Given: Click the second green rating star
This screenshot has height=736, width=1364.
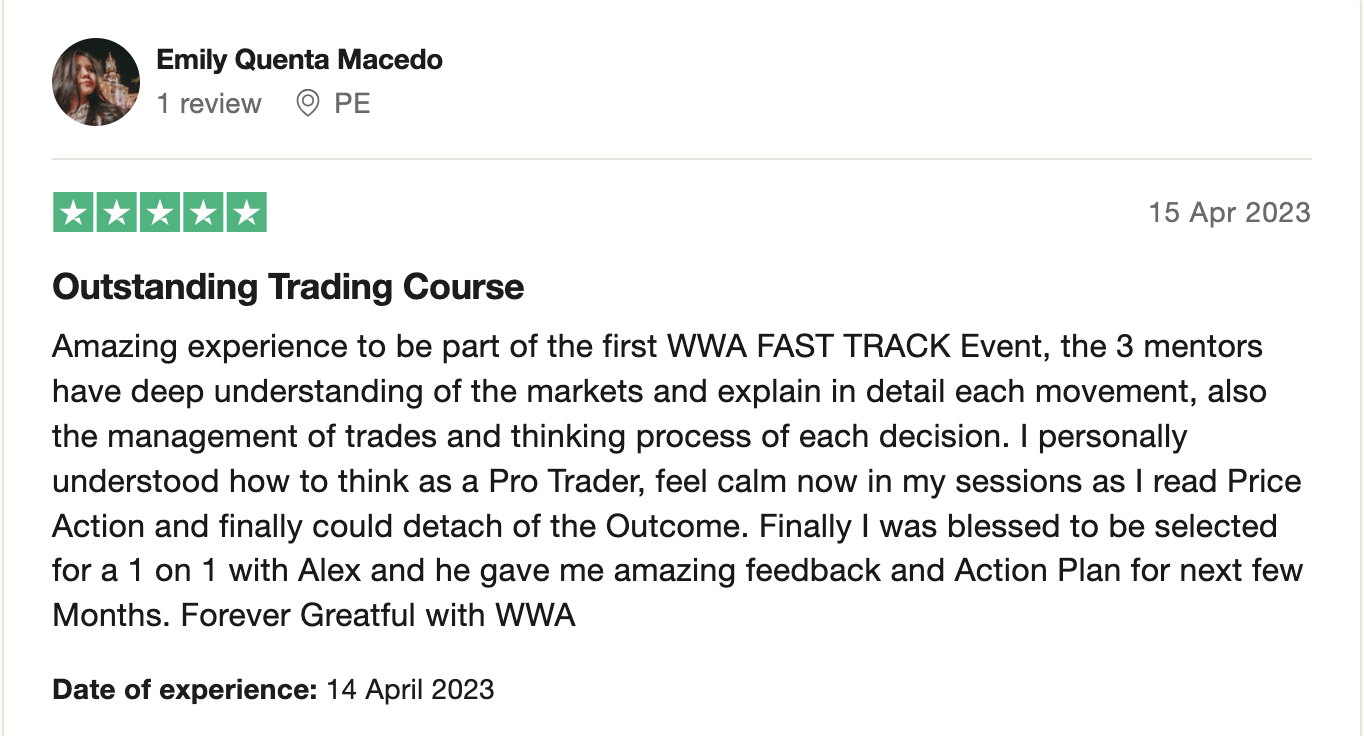Looking at the screenshot, I should 116,213.
